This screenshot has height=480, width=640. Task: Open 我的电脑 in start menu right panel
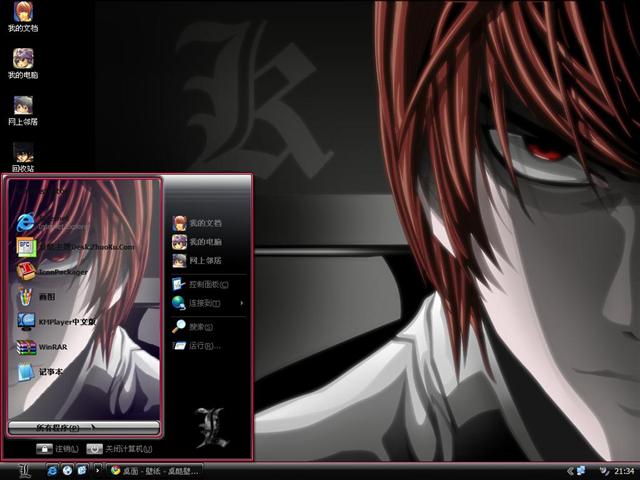pos(197,242)
